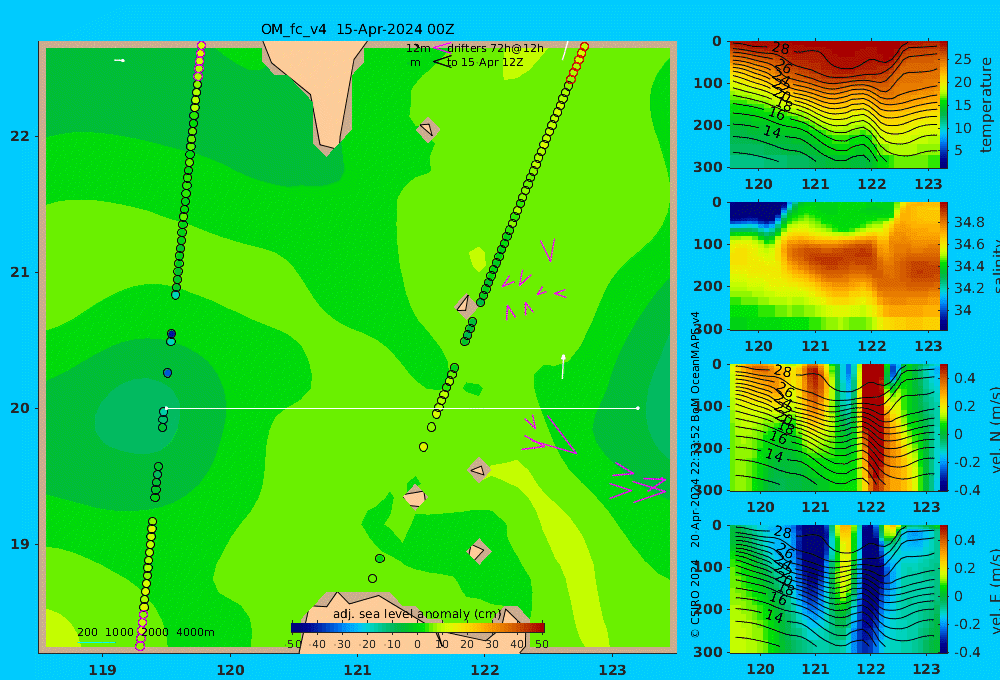Click the 'vel. N (m/s)' axis label

coord(995,429)
